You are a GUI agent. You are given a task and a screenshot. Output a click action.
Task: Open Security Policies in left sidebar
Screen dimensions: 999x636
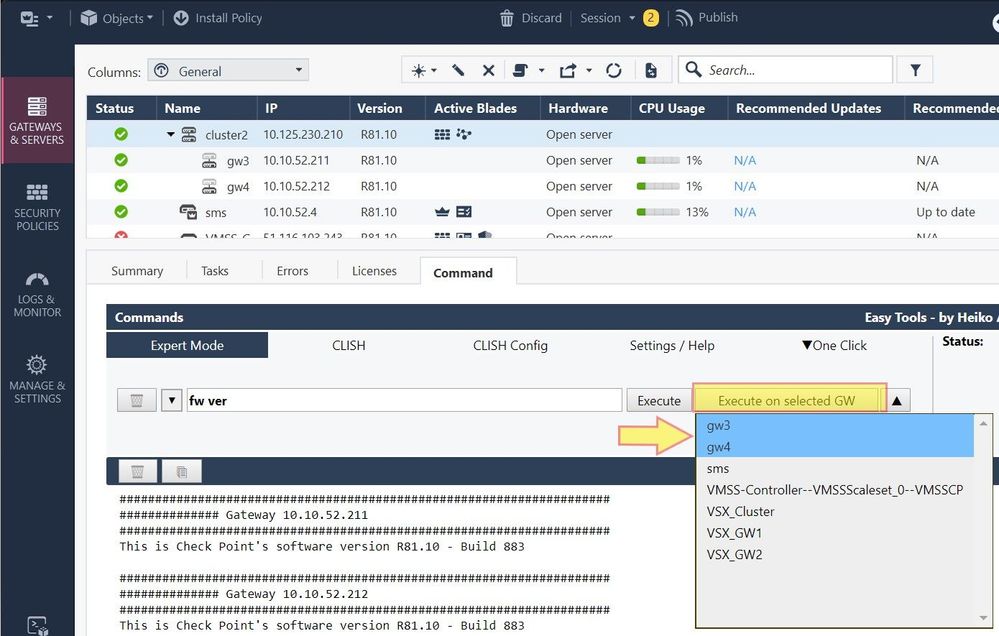tap(37, 205)
